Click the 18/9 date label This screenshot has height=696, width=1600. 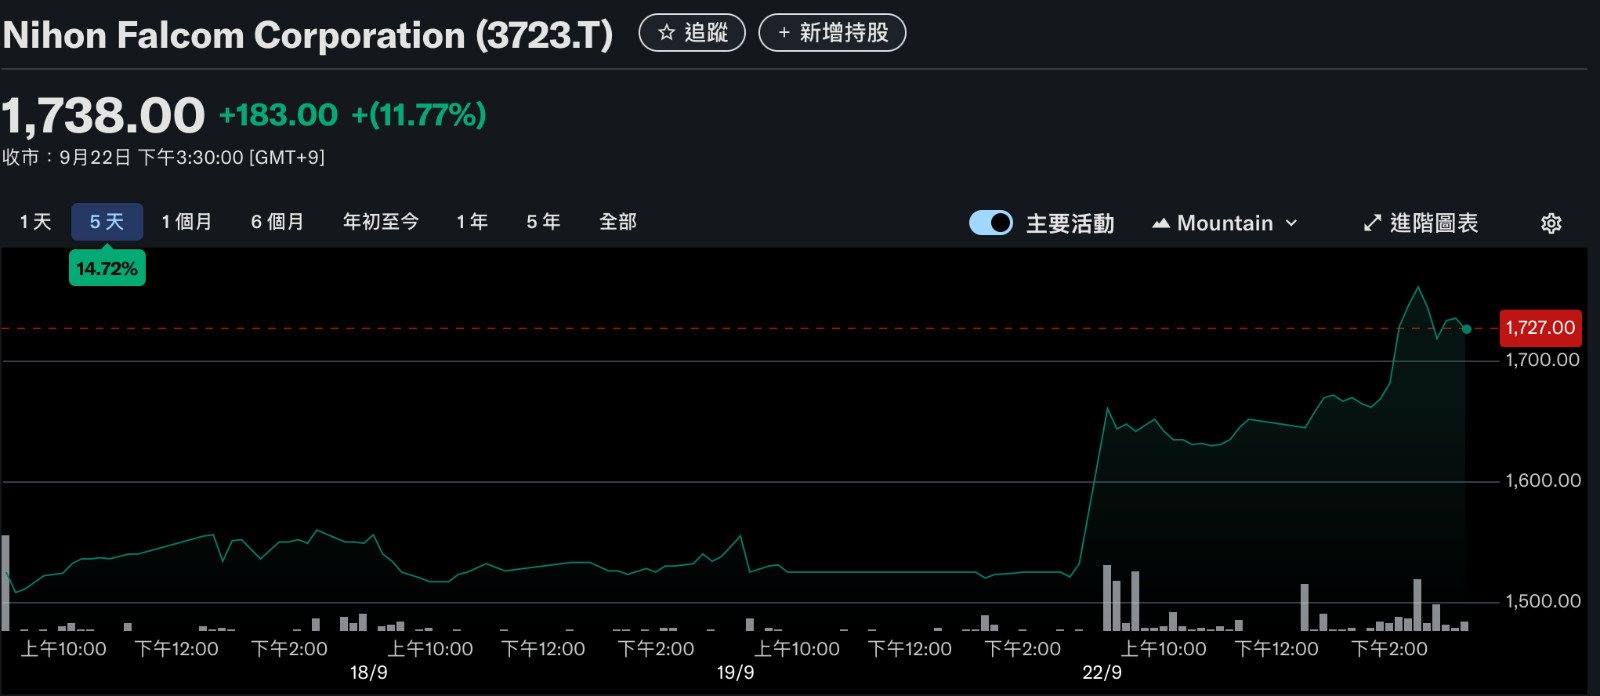tap(368, 673)
